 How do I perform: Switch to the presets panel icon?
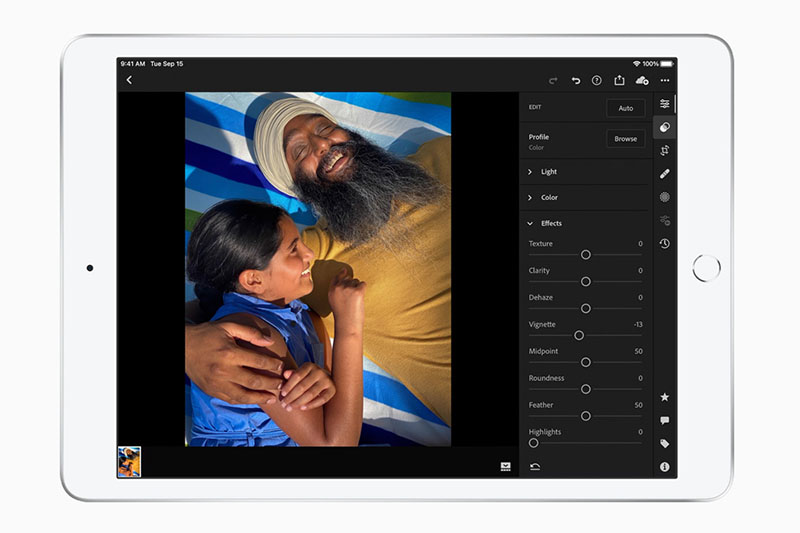665,127
